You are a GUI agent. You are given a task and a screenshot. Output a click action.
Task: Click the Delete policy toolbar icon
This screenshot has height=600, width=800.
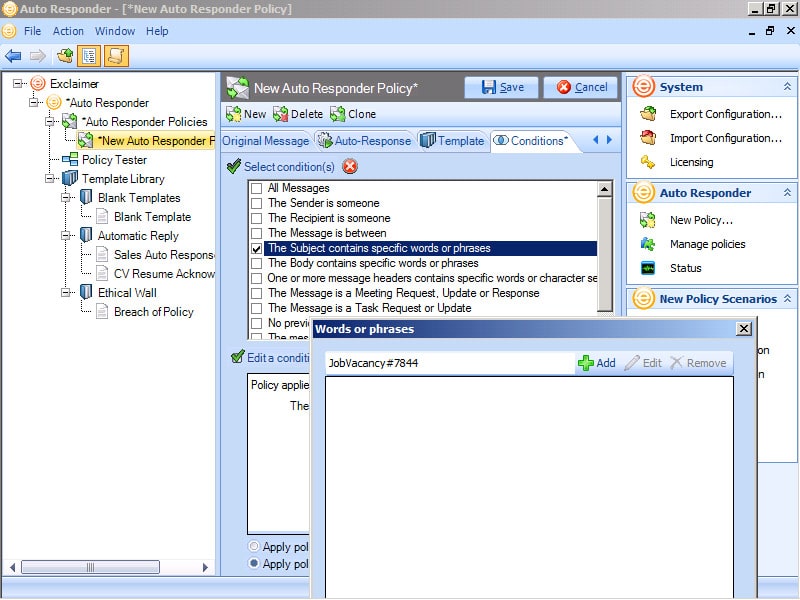pyautogui.click(x=280, y=114)
